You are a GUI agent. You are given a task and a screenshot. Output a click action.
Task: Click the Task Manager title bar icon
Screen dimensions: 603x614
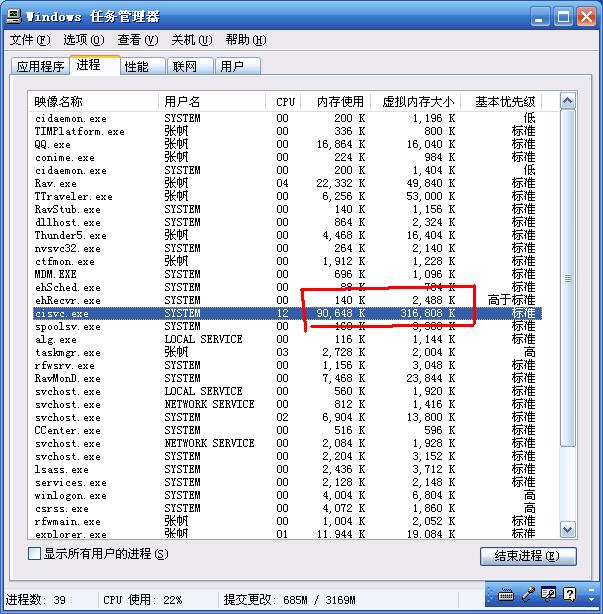14,16
